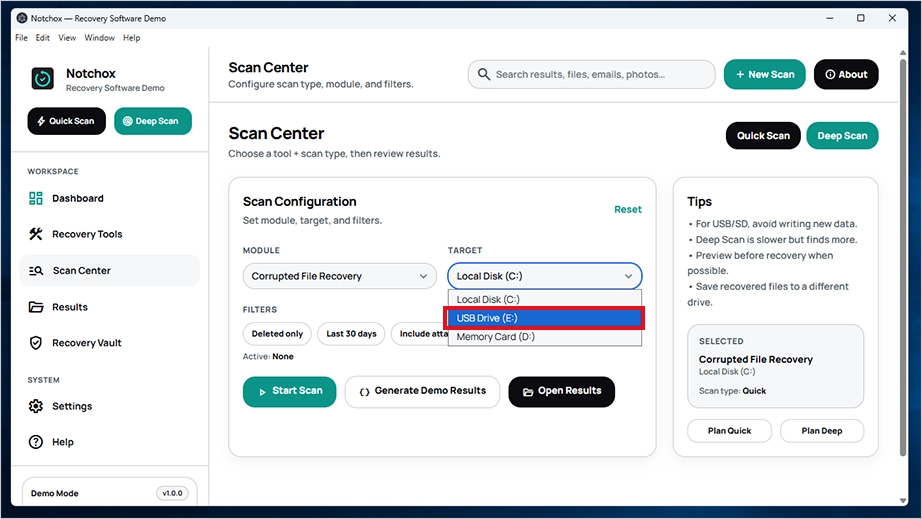The image size is (922, 519).
Task: Click the Start Scan button
Action: (289, 391)
